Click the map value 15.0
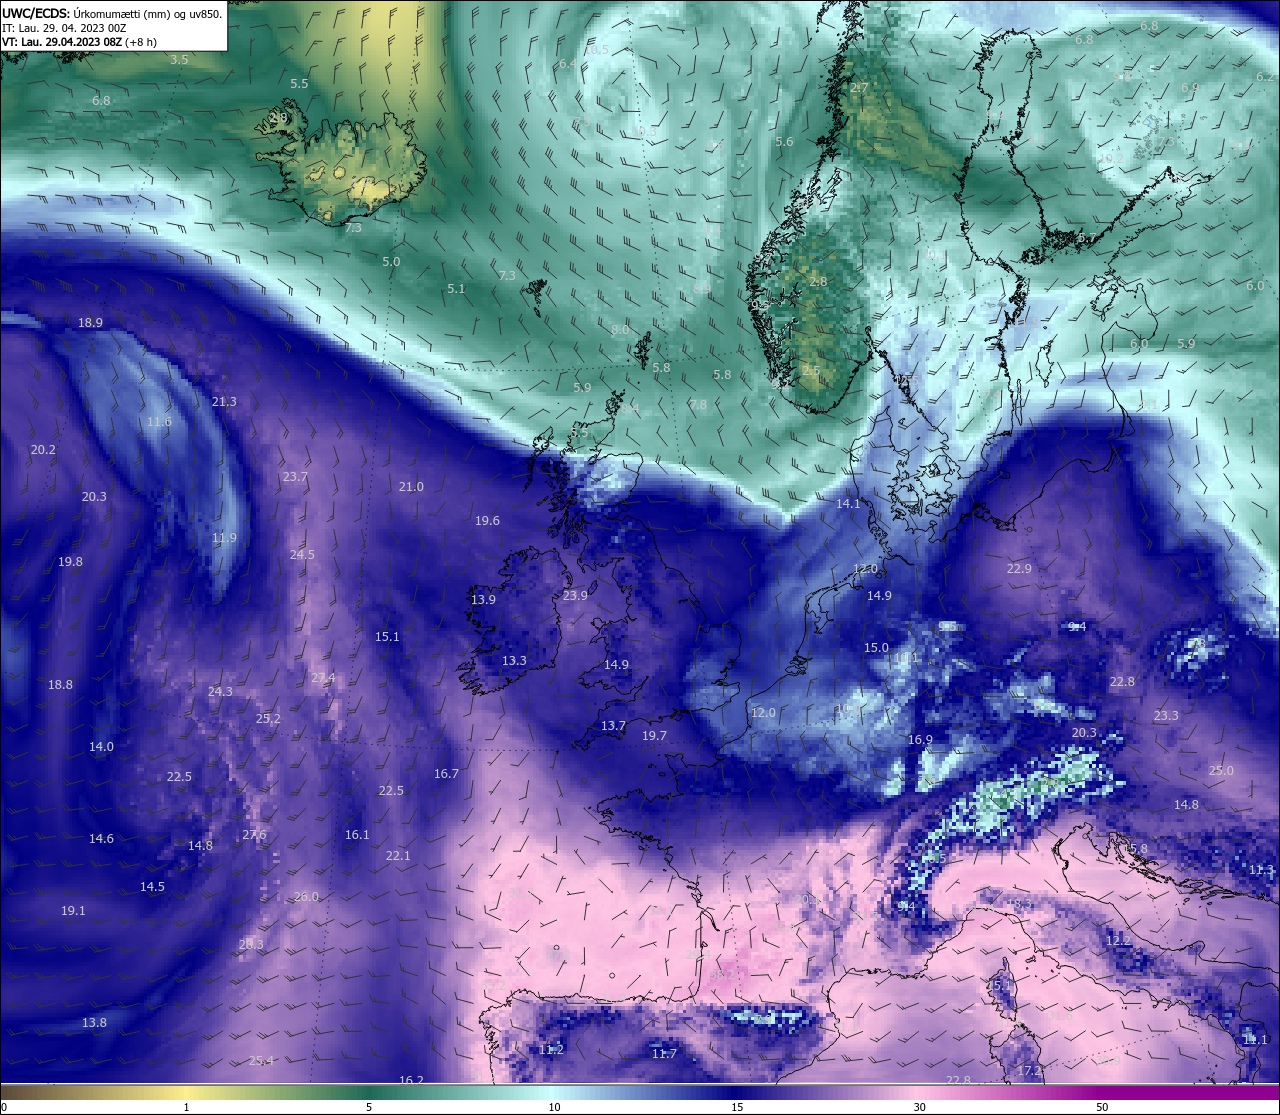 pyautogui.click(x=876, y=648)
